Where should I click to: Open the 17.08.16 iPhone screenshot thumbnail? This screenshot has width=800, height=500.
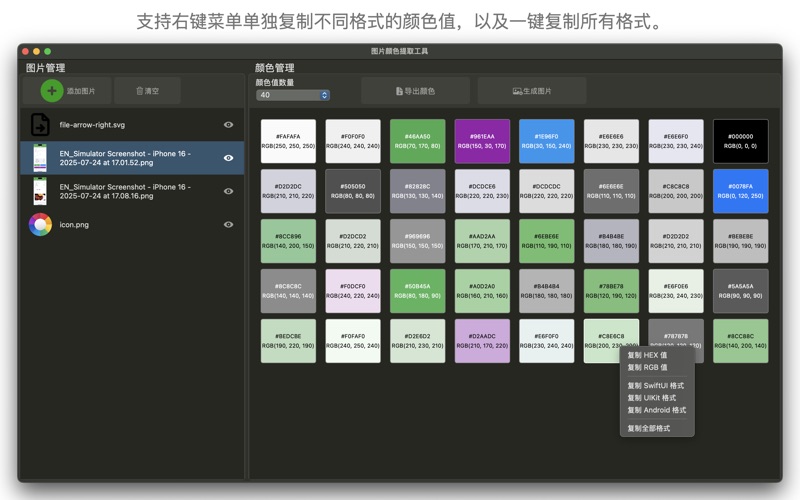40,191
